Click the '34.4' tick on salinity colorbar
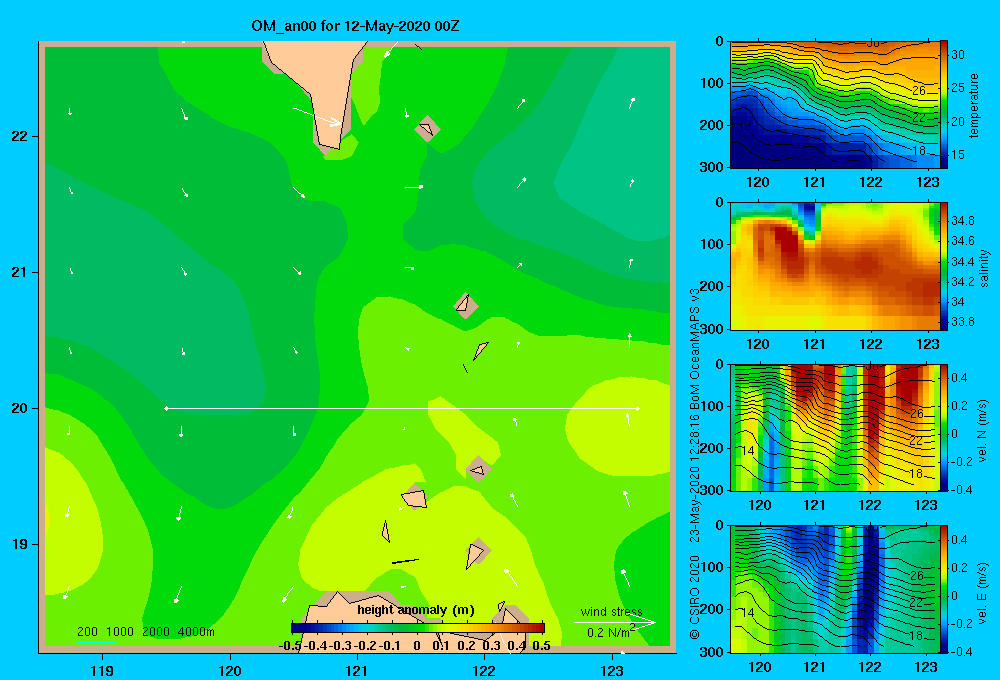This screenshot has height=680, width=1000. click(962, 262)
